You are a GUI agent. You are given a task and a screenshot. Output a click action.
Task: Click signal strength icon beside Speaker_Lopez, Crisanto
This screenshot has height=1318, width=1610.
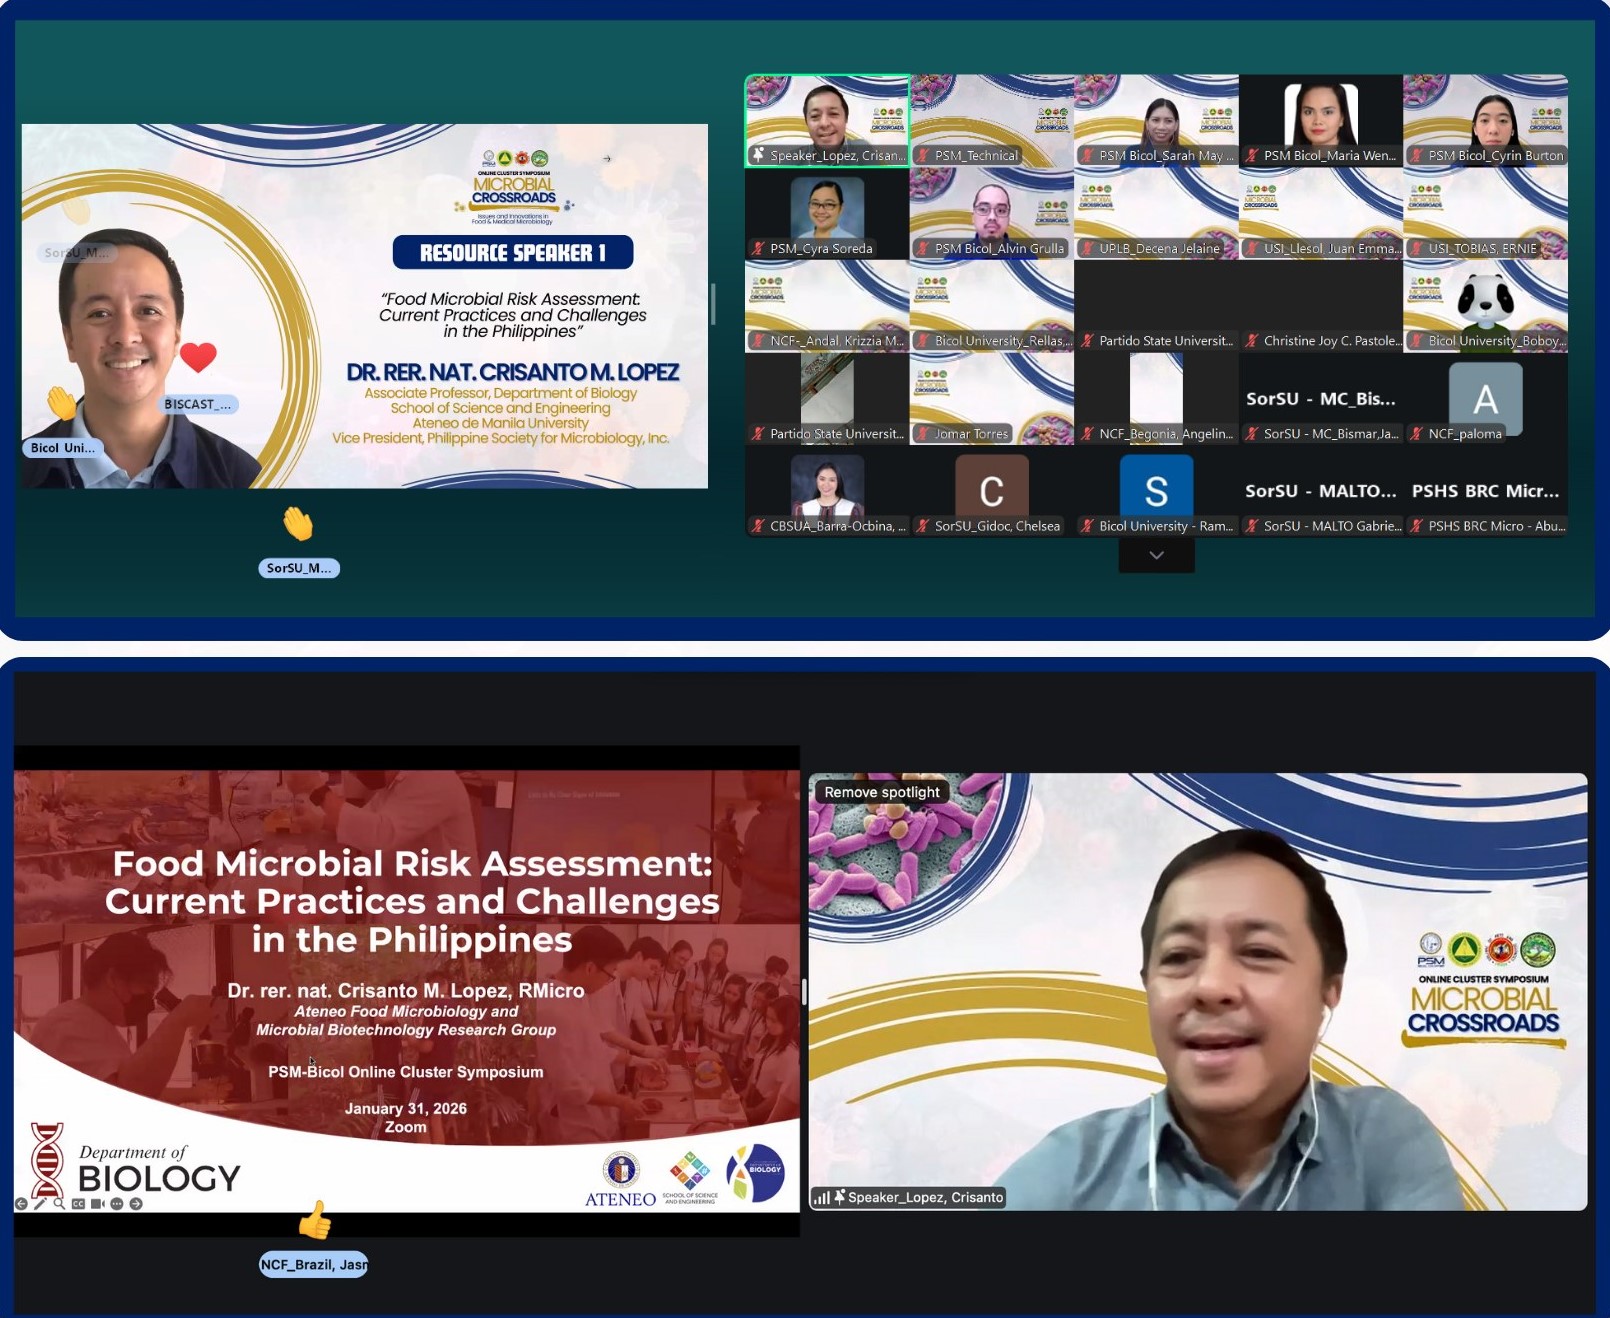pos(821,1197)
